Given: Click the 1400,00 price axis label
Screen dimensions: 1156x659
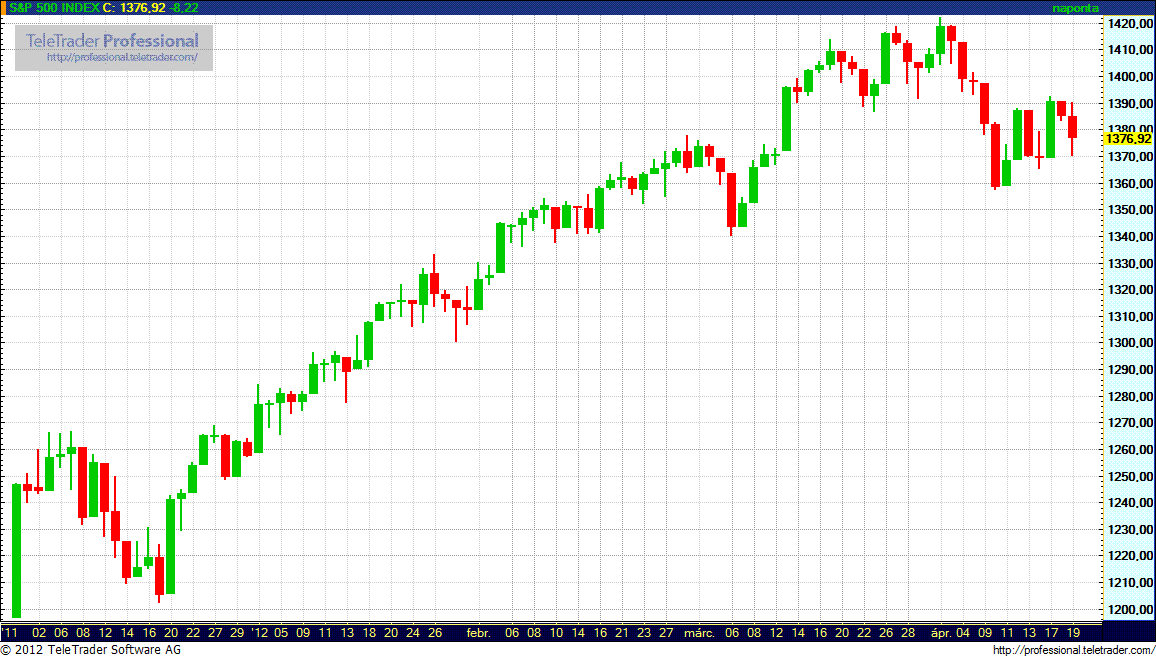Looking at the screenshot, I should 1129,77.
